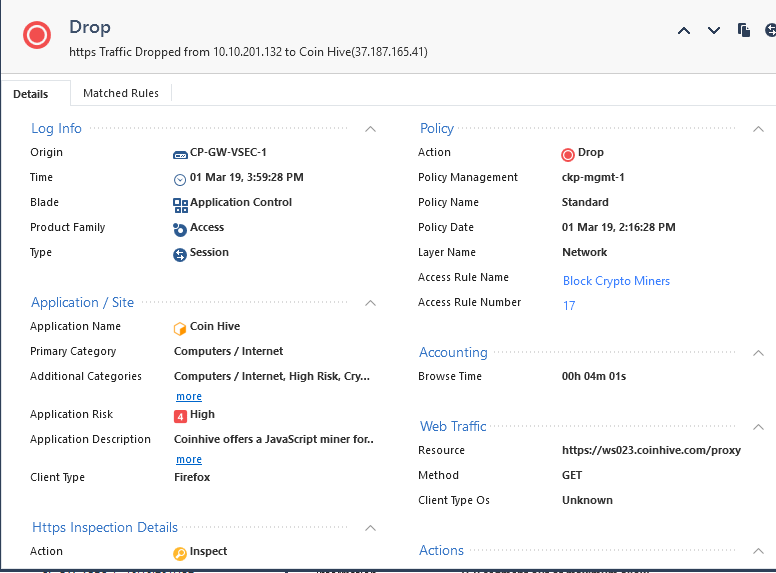Image resolution: width=776 pixels, height=573 pixels.
Task: Select the Application Control blade value
Action: (241, 202)
